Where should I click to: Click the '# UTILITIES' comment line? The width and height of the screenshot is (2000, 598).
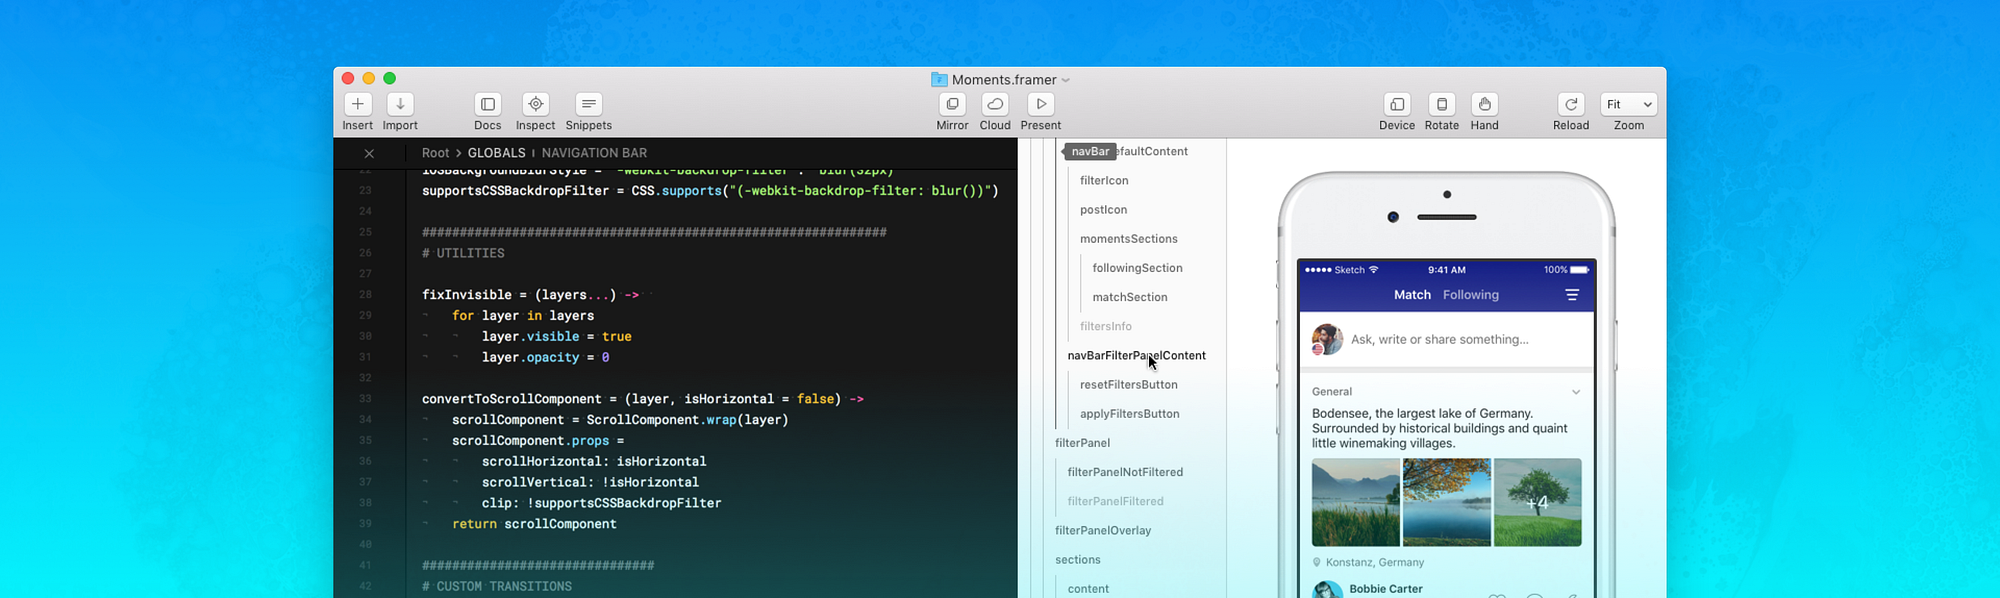click(463, 253)
